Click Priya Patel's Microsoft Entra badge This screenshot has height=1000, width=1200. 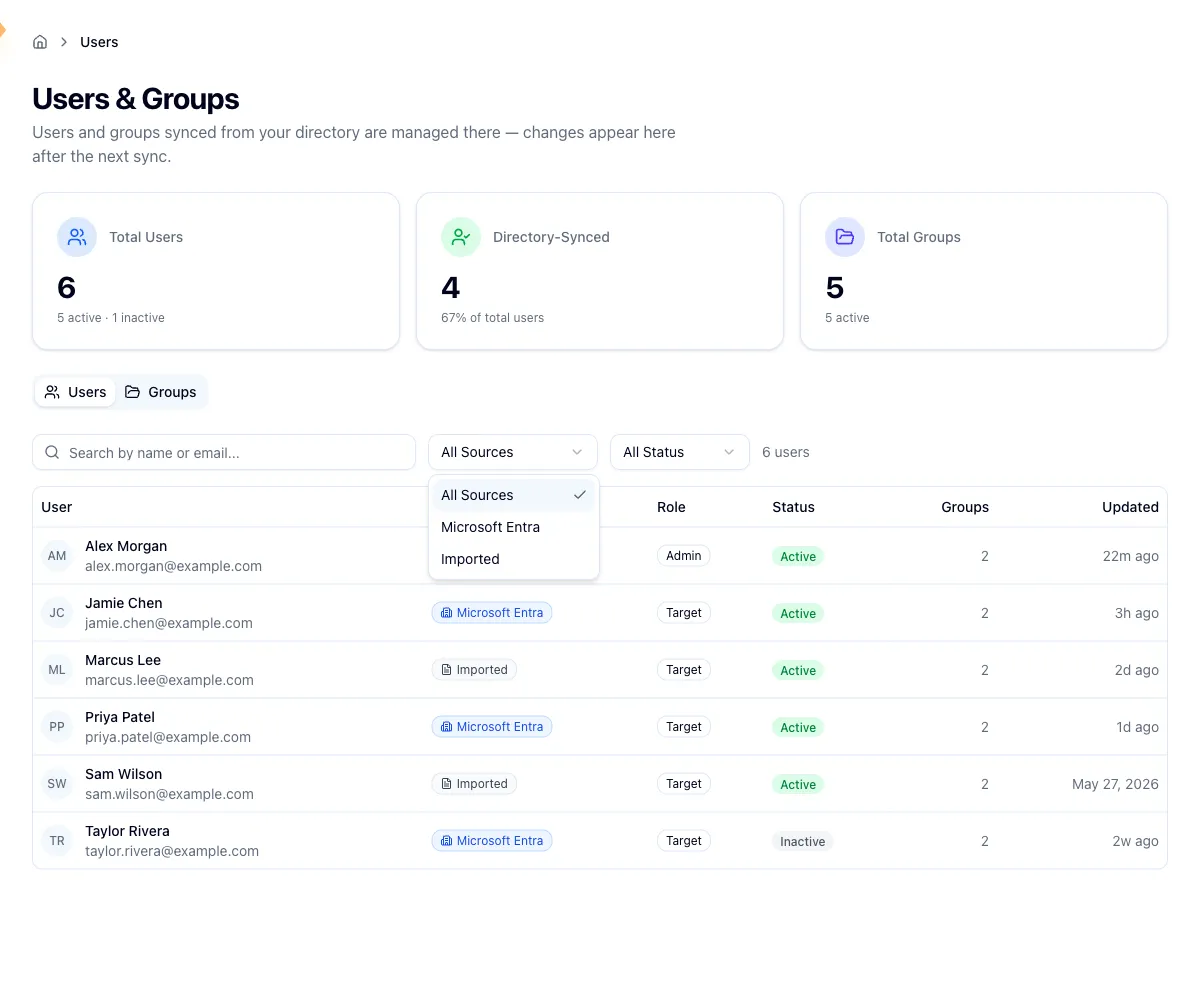click(492, 727)
